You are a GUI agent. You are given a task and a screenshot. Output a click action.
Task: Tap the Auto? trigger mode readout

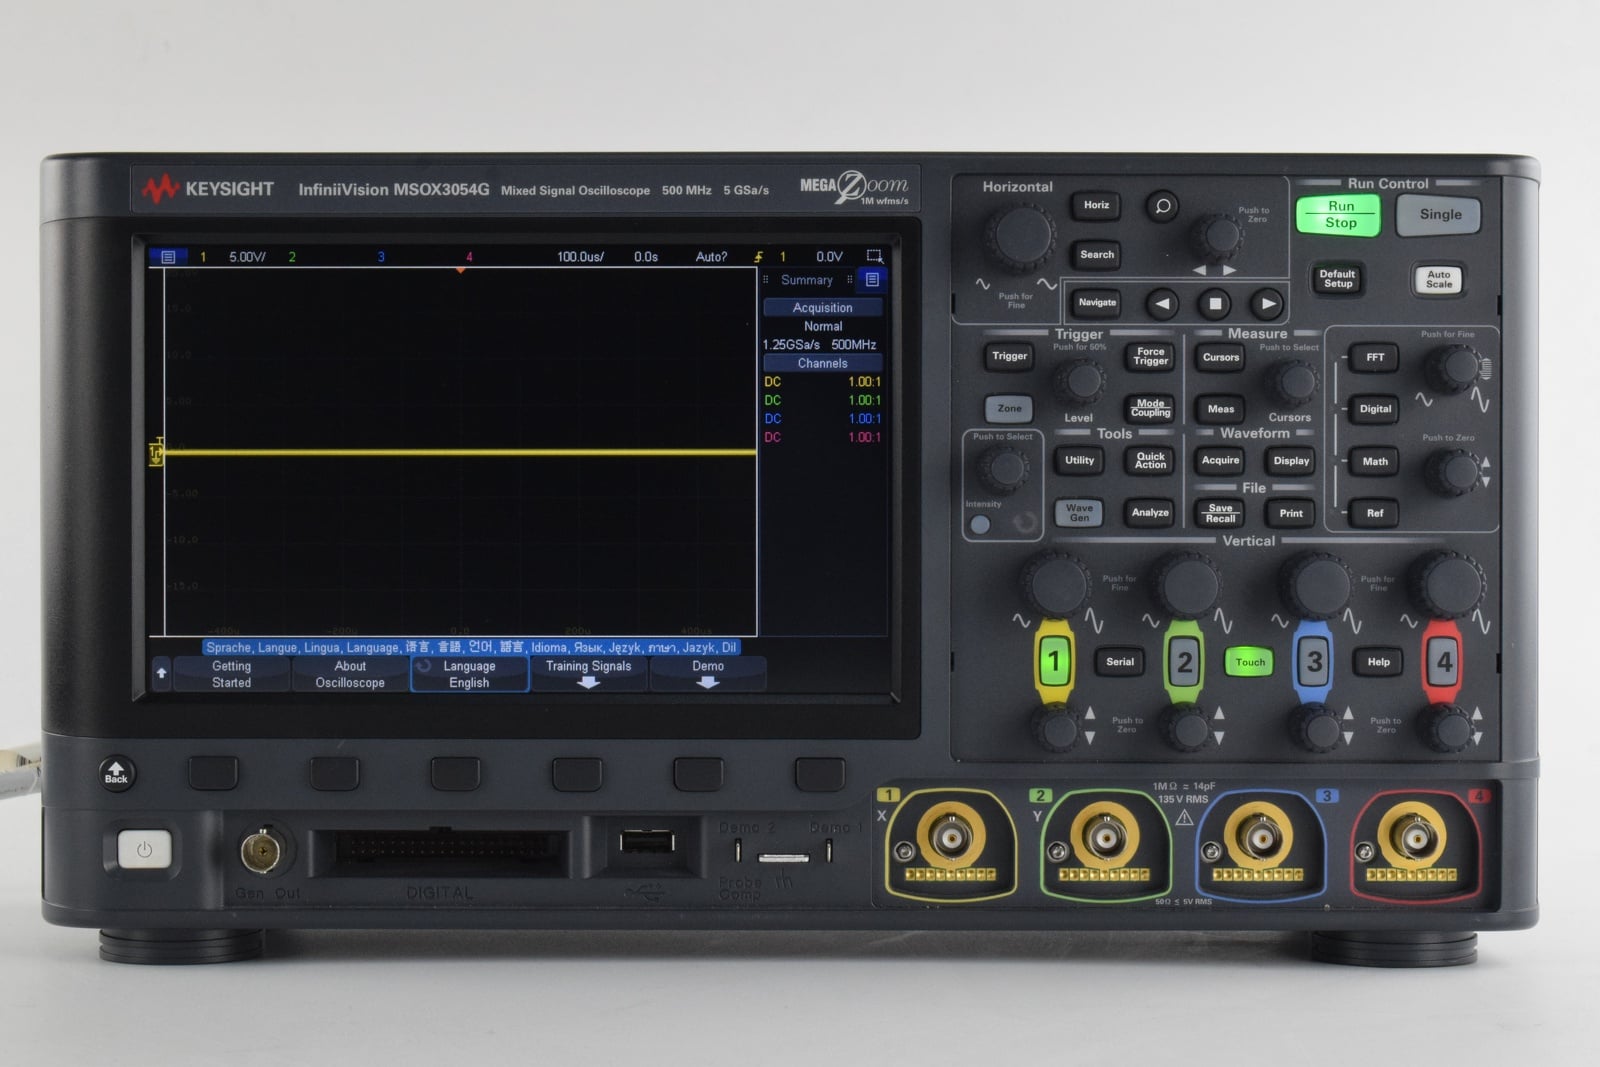click(x=711, y=257)
